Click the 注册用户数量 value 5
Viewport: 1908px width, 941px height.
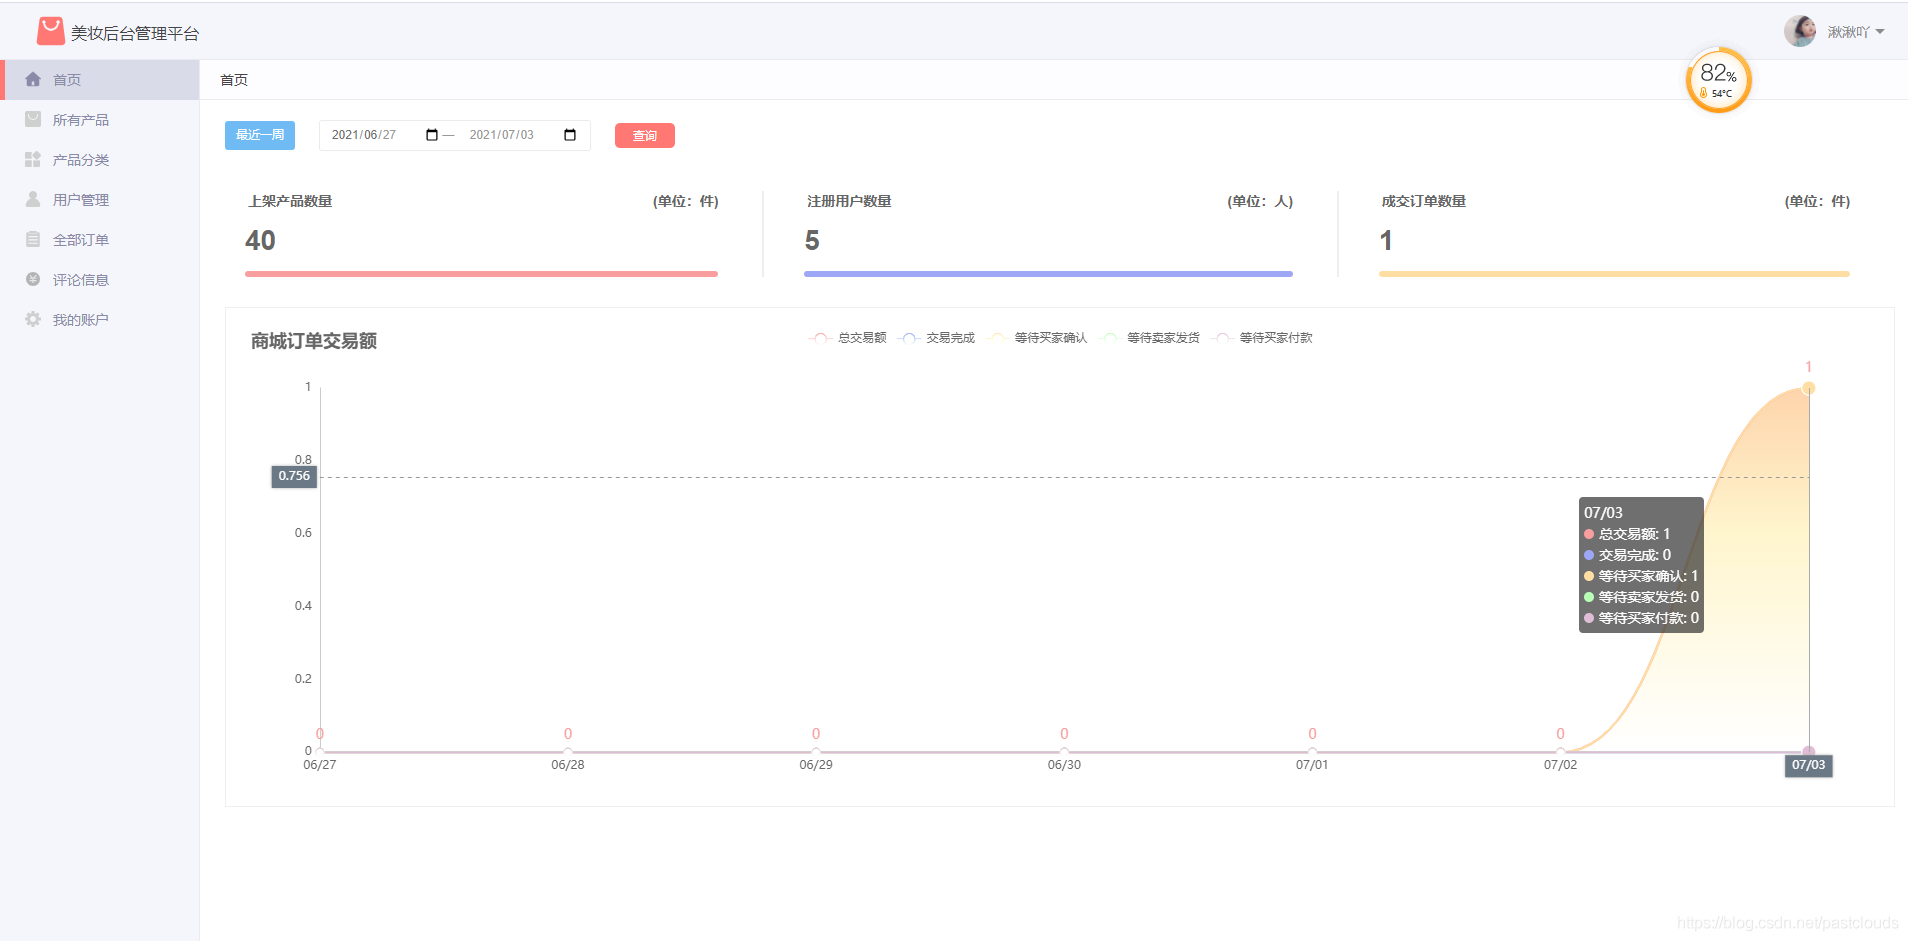pos(812,240)
